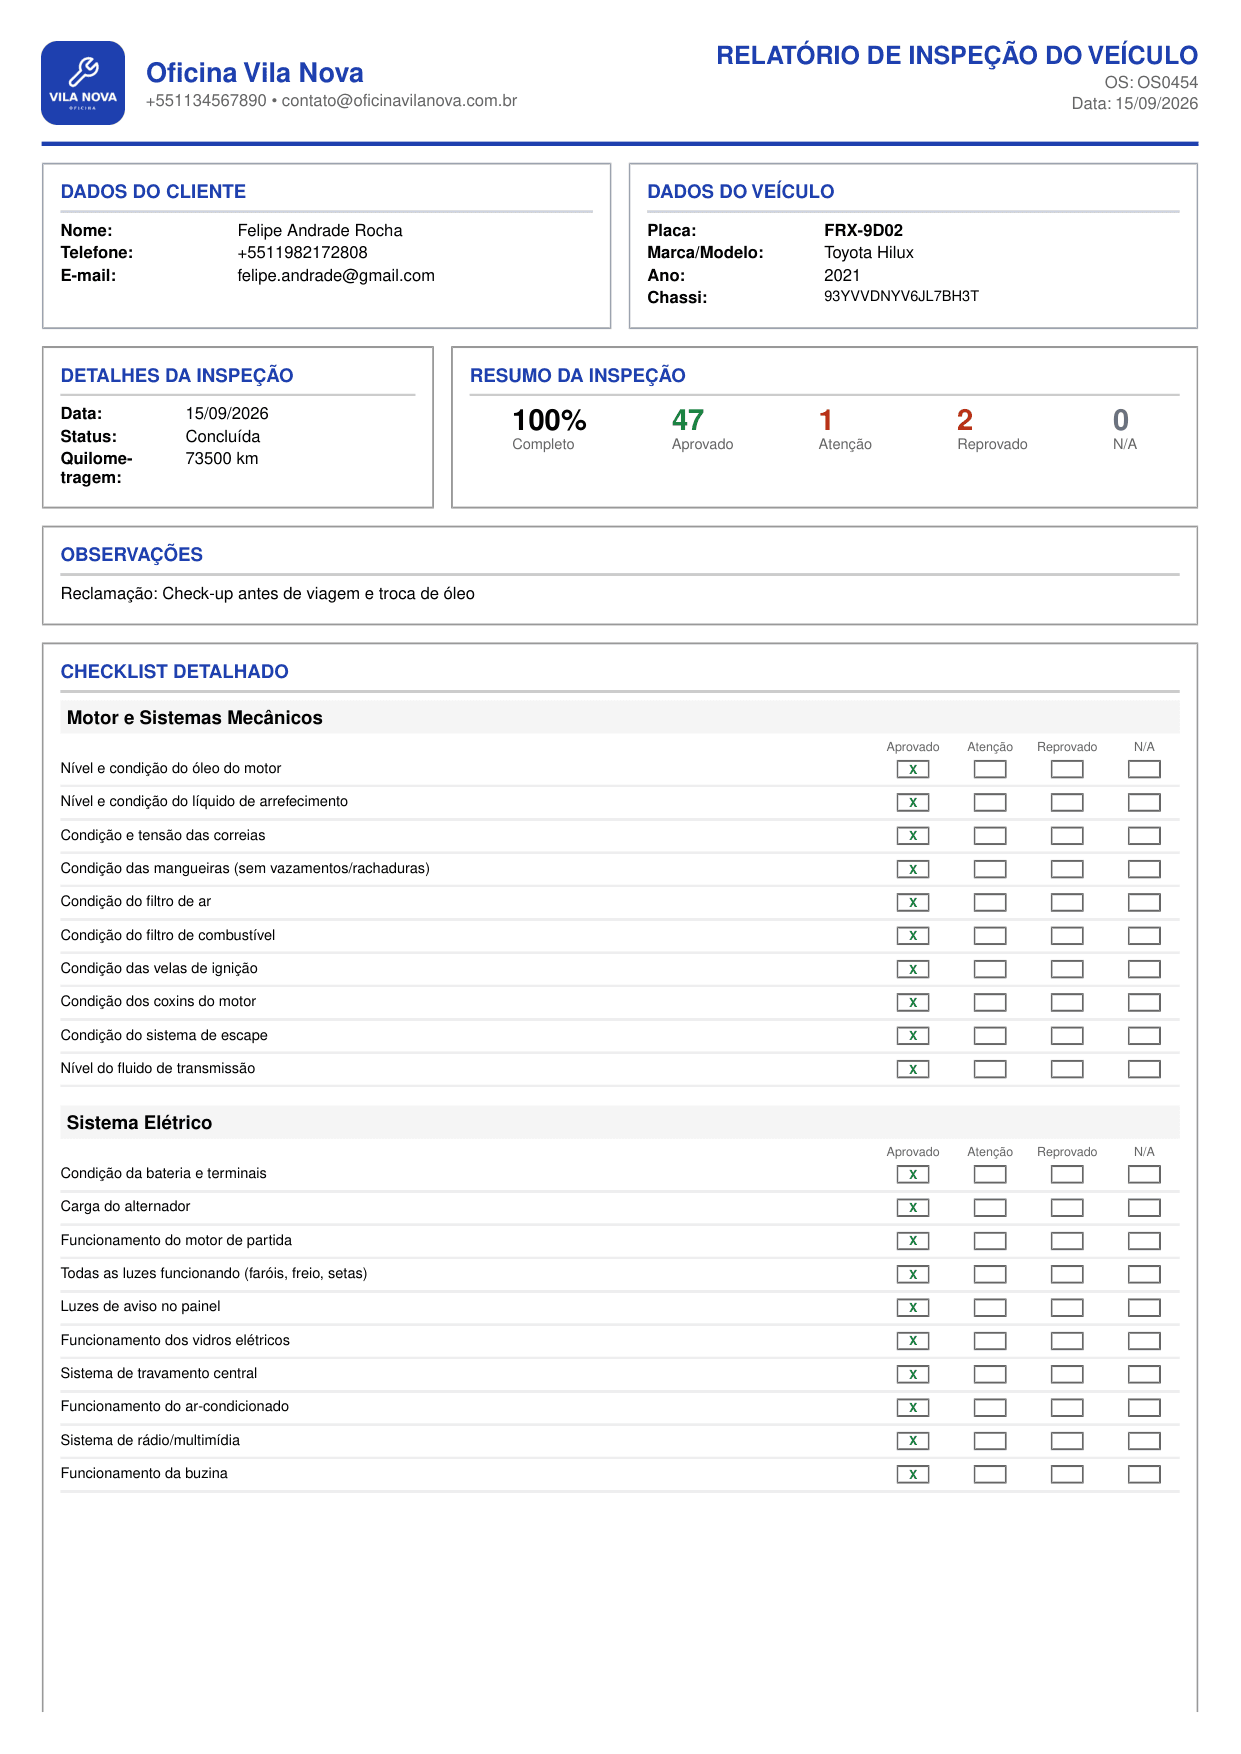The height and width of the screenshot is (1754, 1241).
Task: Mark Atenção for ar-condicionado row
Action: 990,1407
